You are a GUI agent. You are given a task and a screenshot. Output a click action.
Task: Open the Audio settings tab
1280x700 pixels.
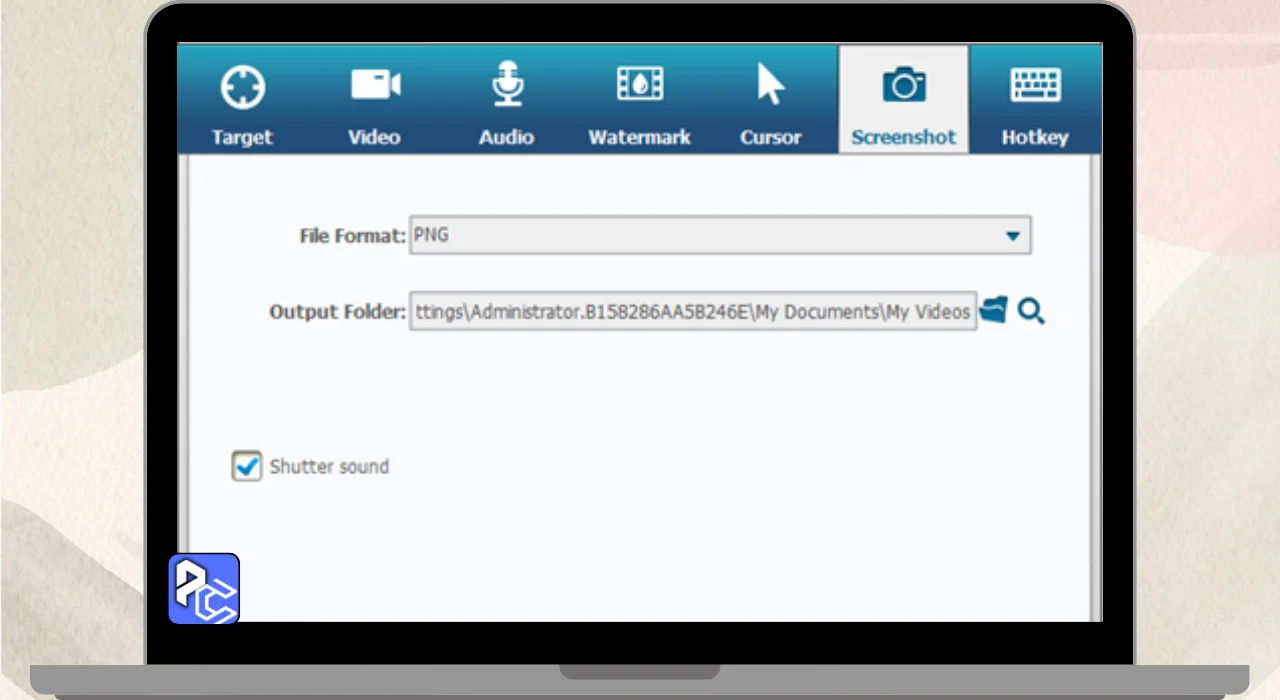pyautogui.click(x=506, y=100)
